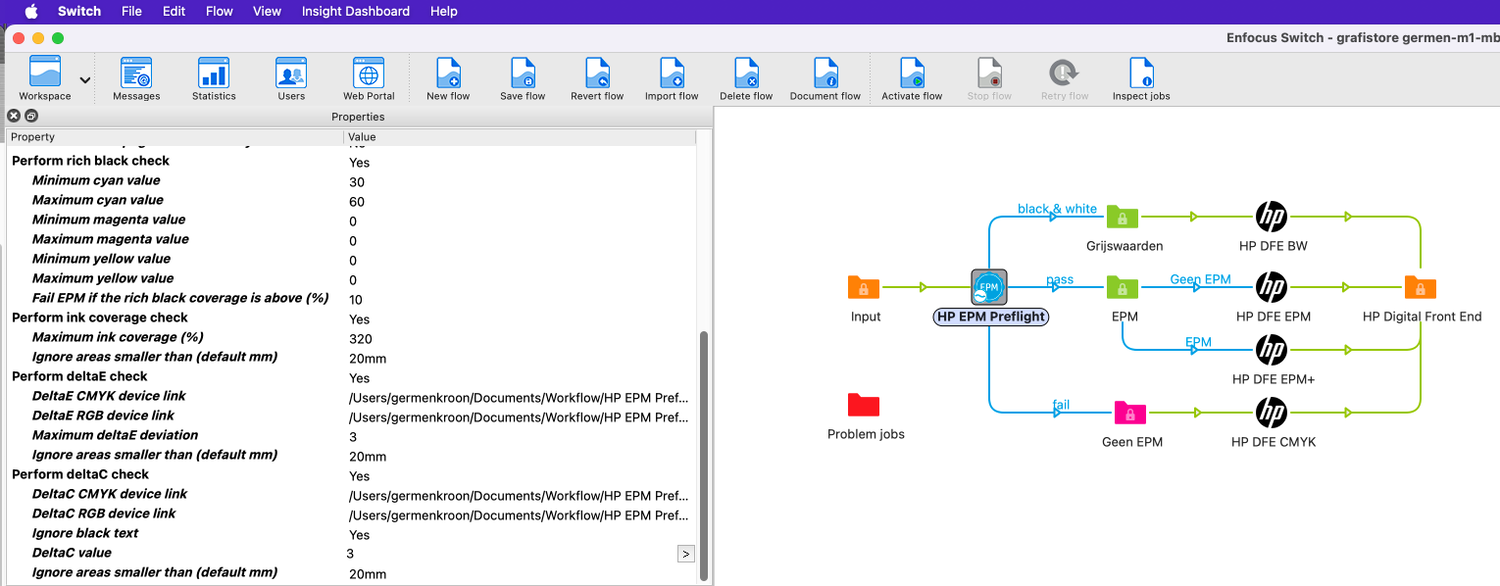Select the 'Perform deltaE check' row

tap(351, 377)
